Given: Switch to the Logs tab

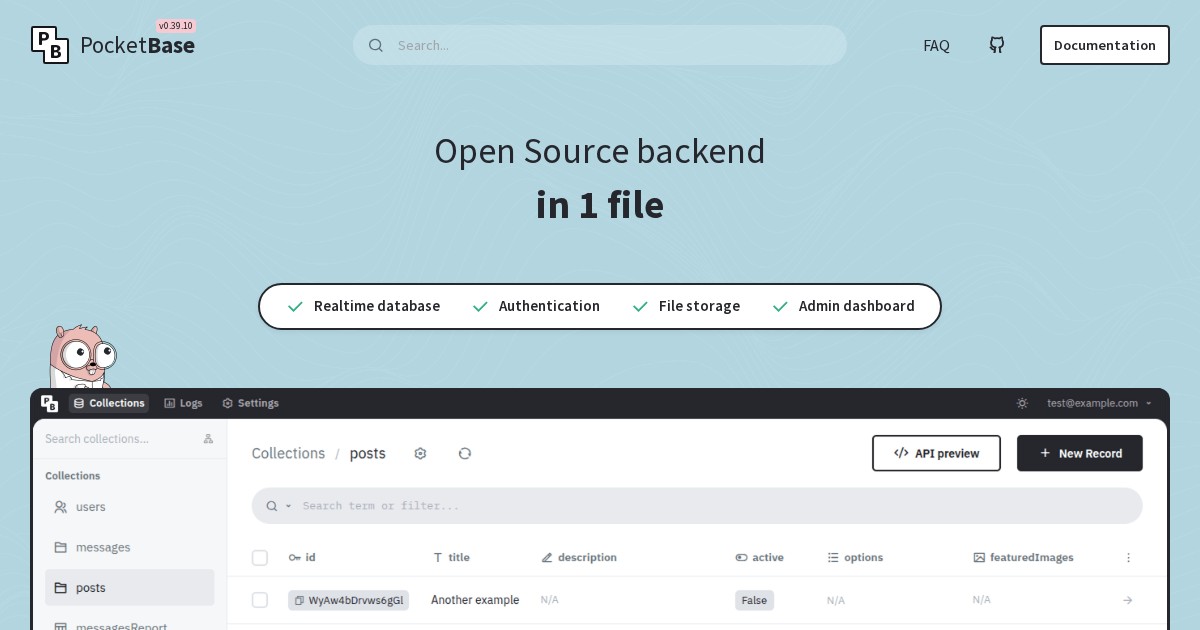Looking at the screenshot, I should [183, 403].
